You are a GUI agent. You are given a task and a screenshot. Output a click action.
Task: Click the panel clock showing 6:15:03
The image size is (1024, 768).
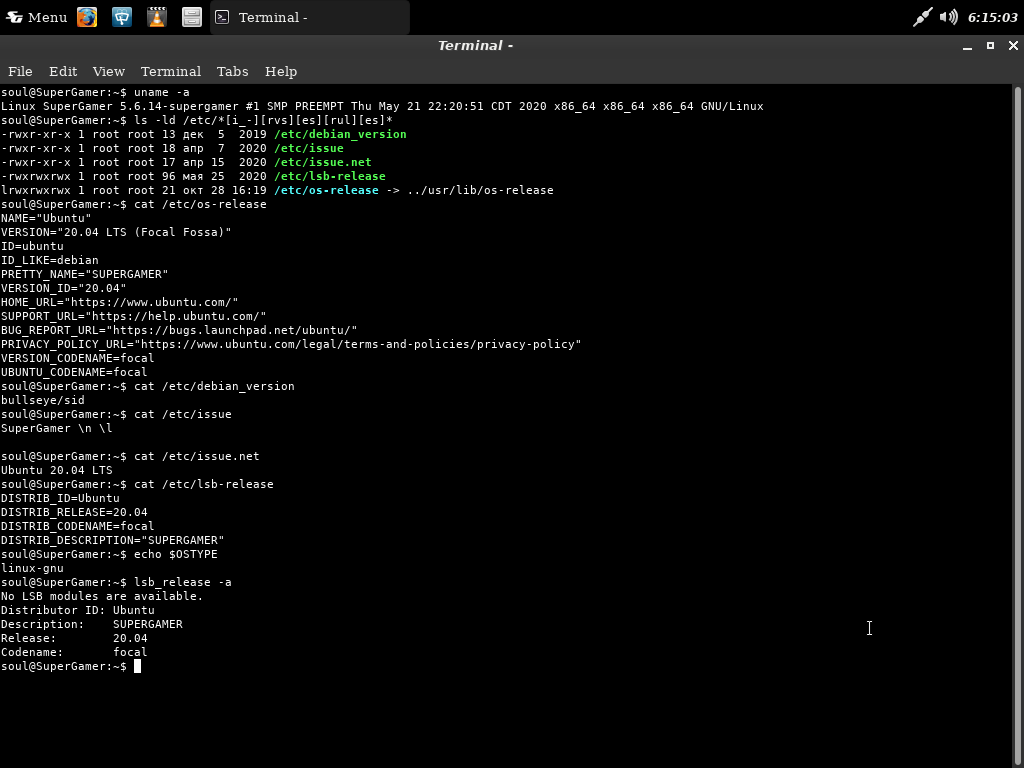(x=992, y=18)
